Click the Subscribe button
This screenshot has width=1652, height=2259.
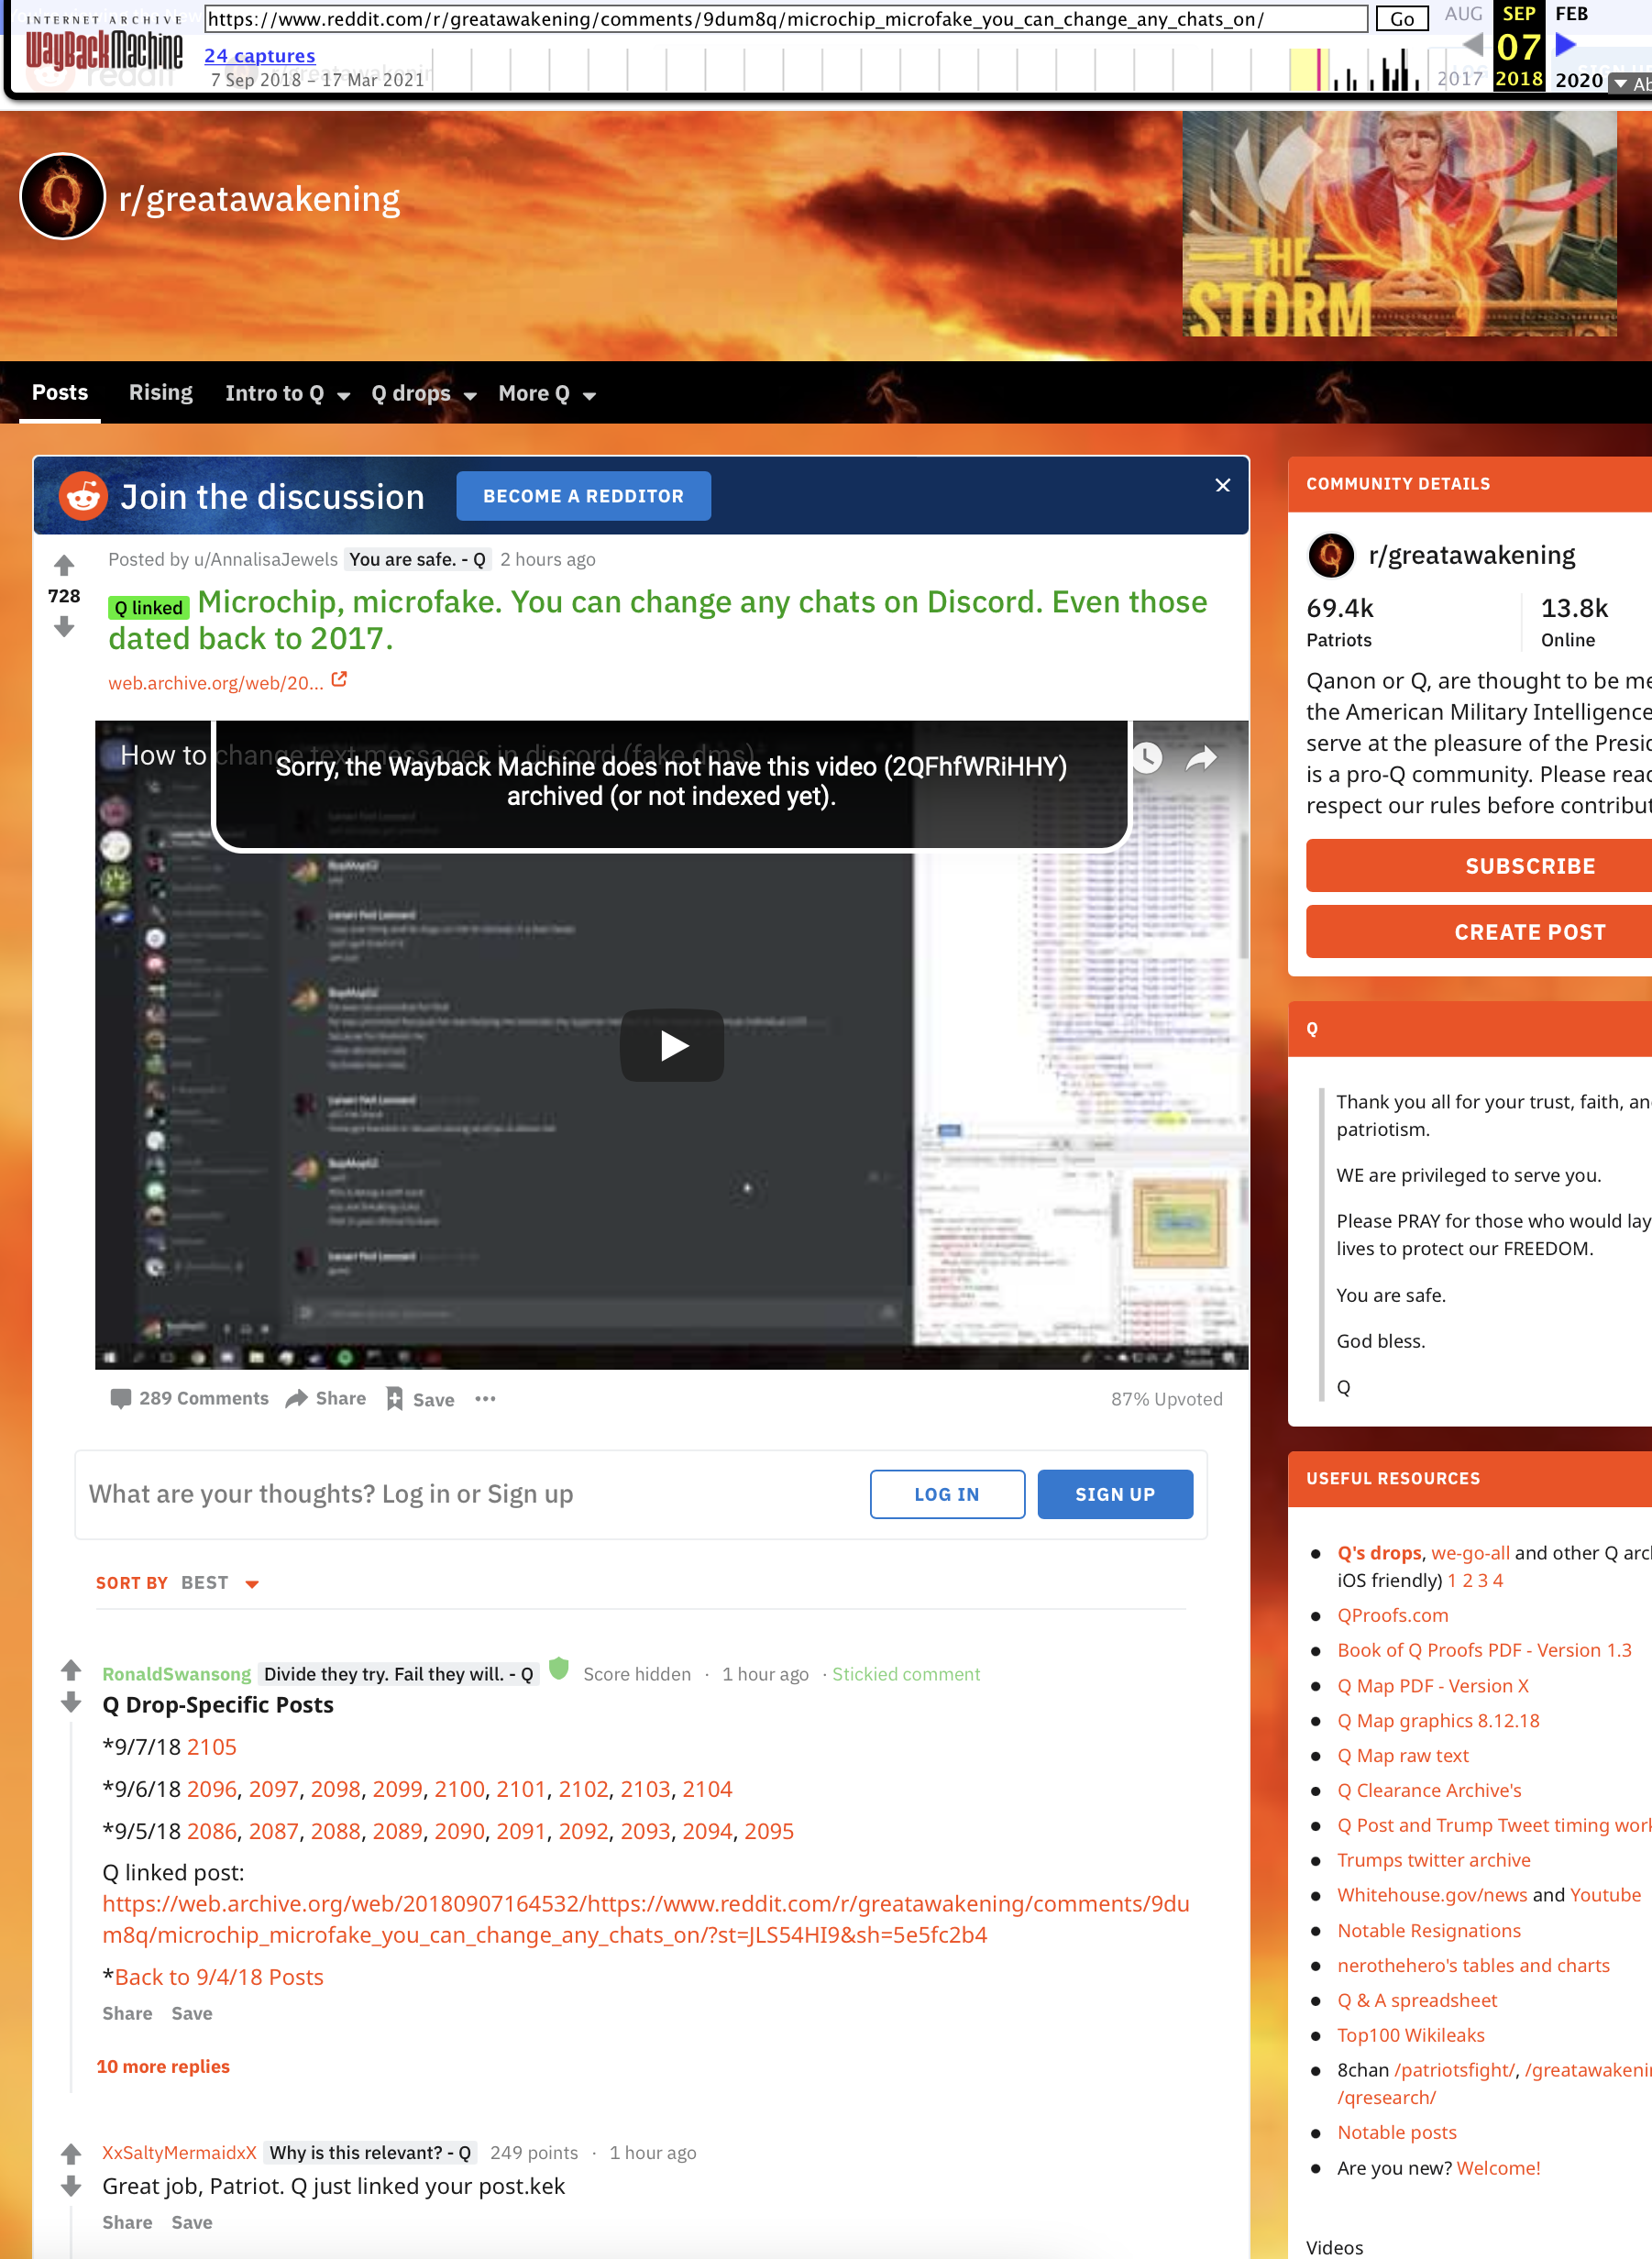pos(1479,866)
